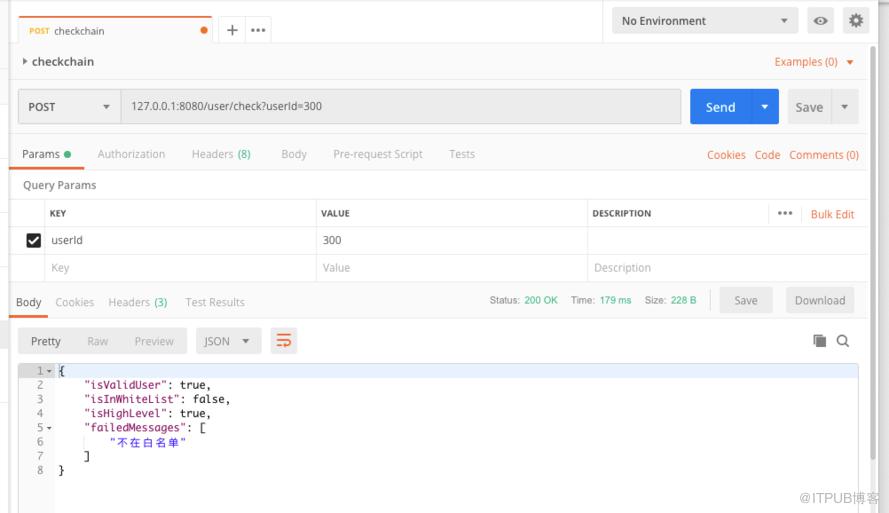Search within the response body
The height and width of the screenshot is (513, 889).
[843, 341]
